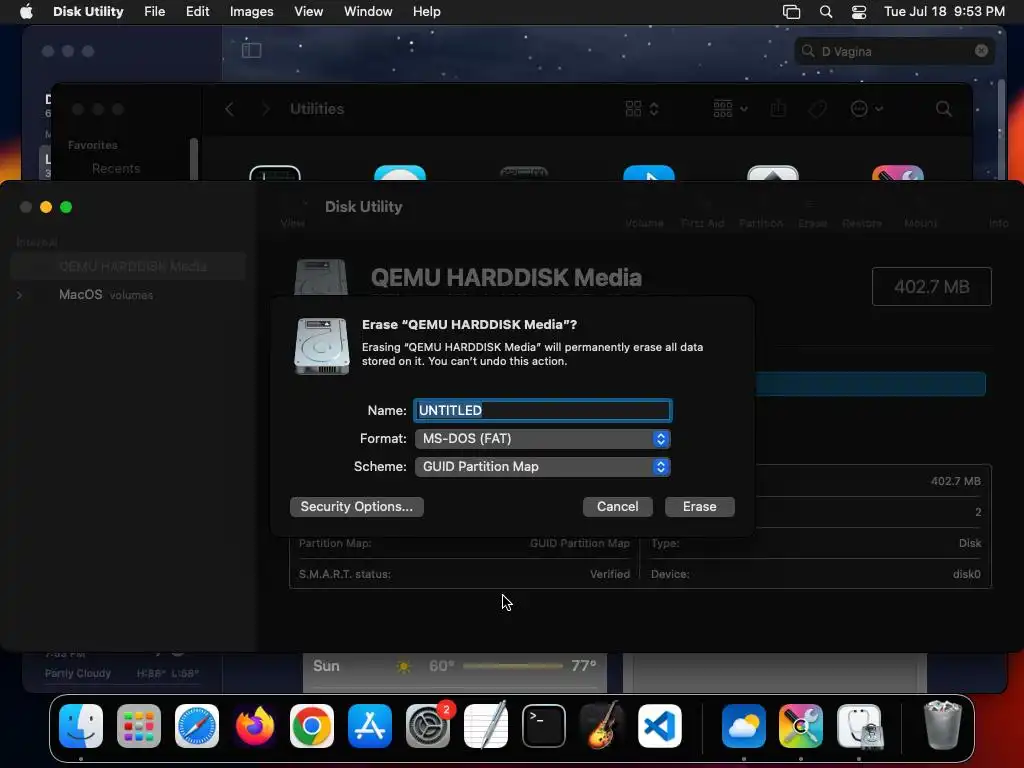The image size is (1024, 768).
Task: Click the Sunday temperature range bar in Weather
Action: click(x=513, y=666)
